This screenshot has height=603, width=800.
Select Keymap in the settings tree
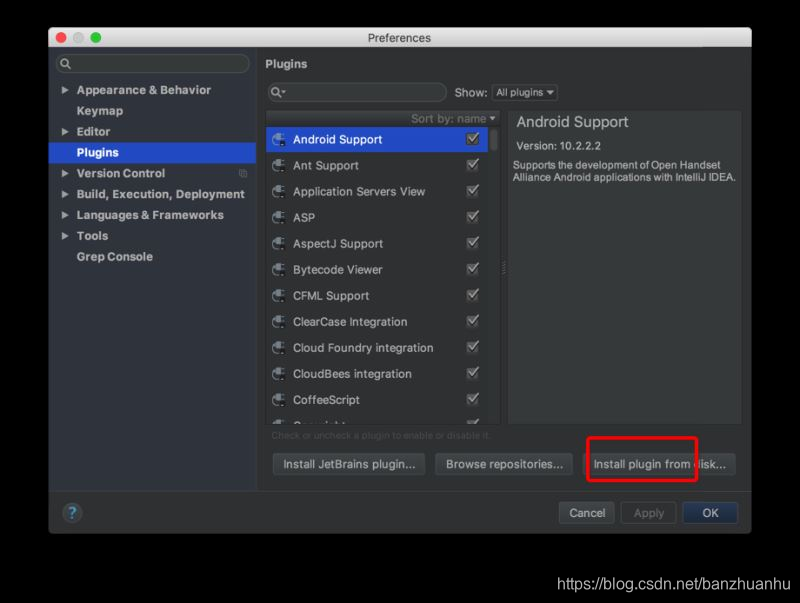(x=100, y=111)
